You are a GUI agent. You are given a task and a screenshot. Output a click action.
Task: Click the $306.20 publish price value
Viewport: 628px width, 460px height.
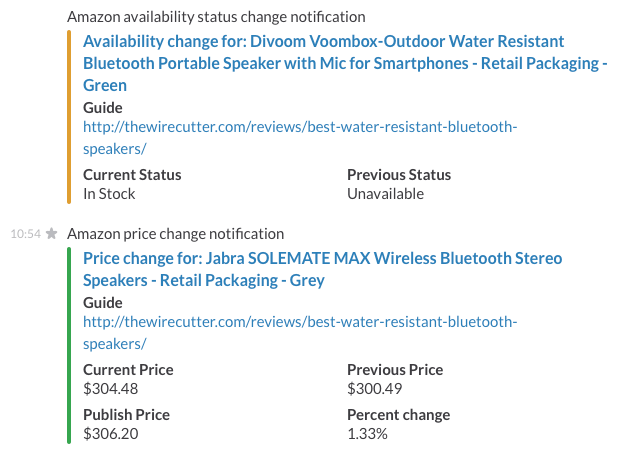point(111,434)
